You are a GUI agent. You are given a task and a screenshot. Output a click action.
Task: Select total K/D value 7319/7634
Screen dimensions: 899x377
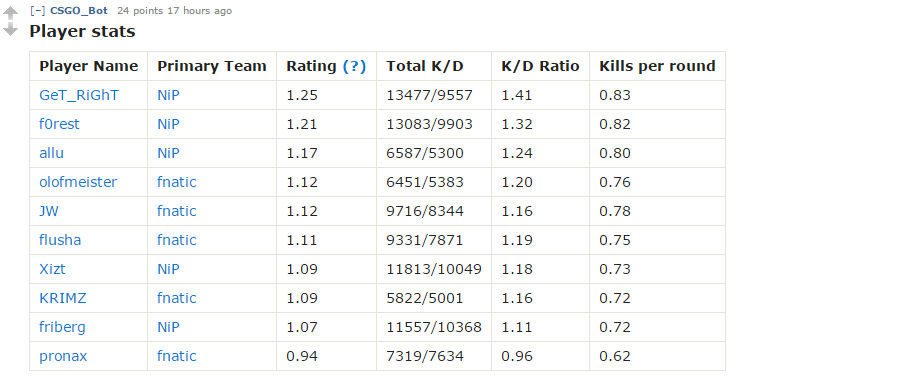click(x=425, y=356)
